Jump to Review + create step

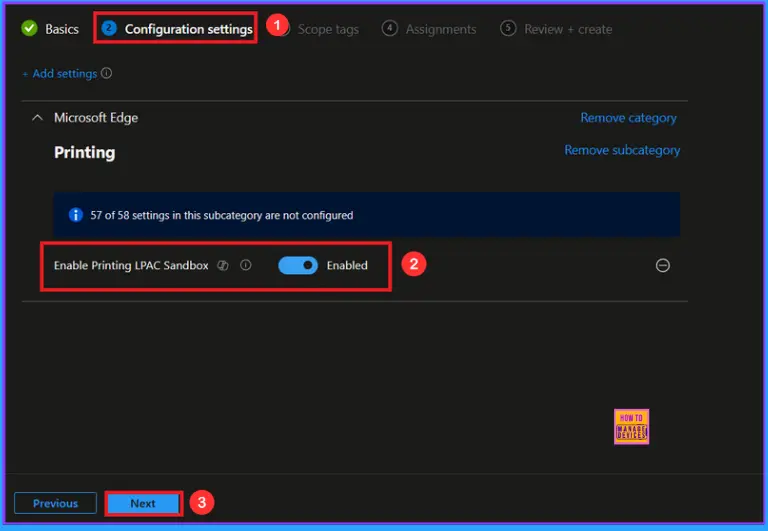(x=556, y=29)
